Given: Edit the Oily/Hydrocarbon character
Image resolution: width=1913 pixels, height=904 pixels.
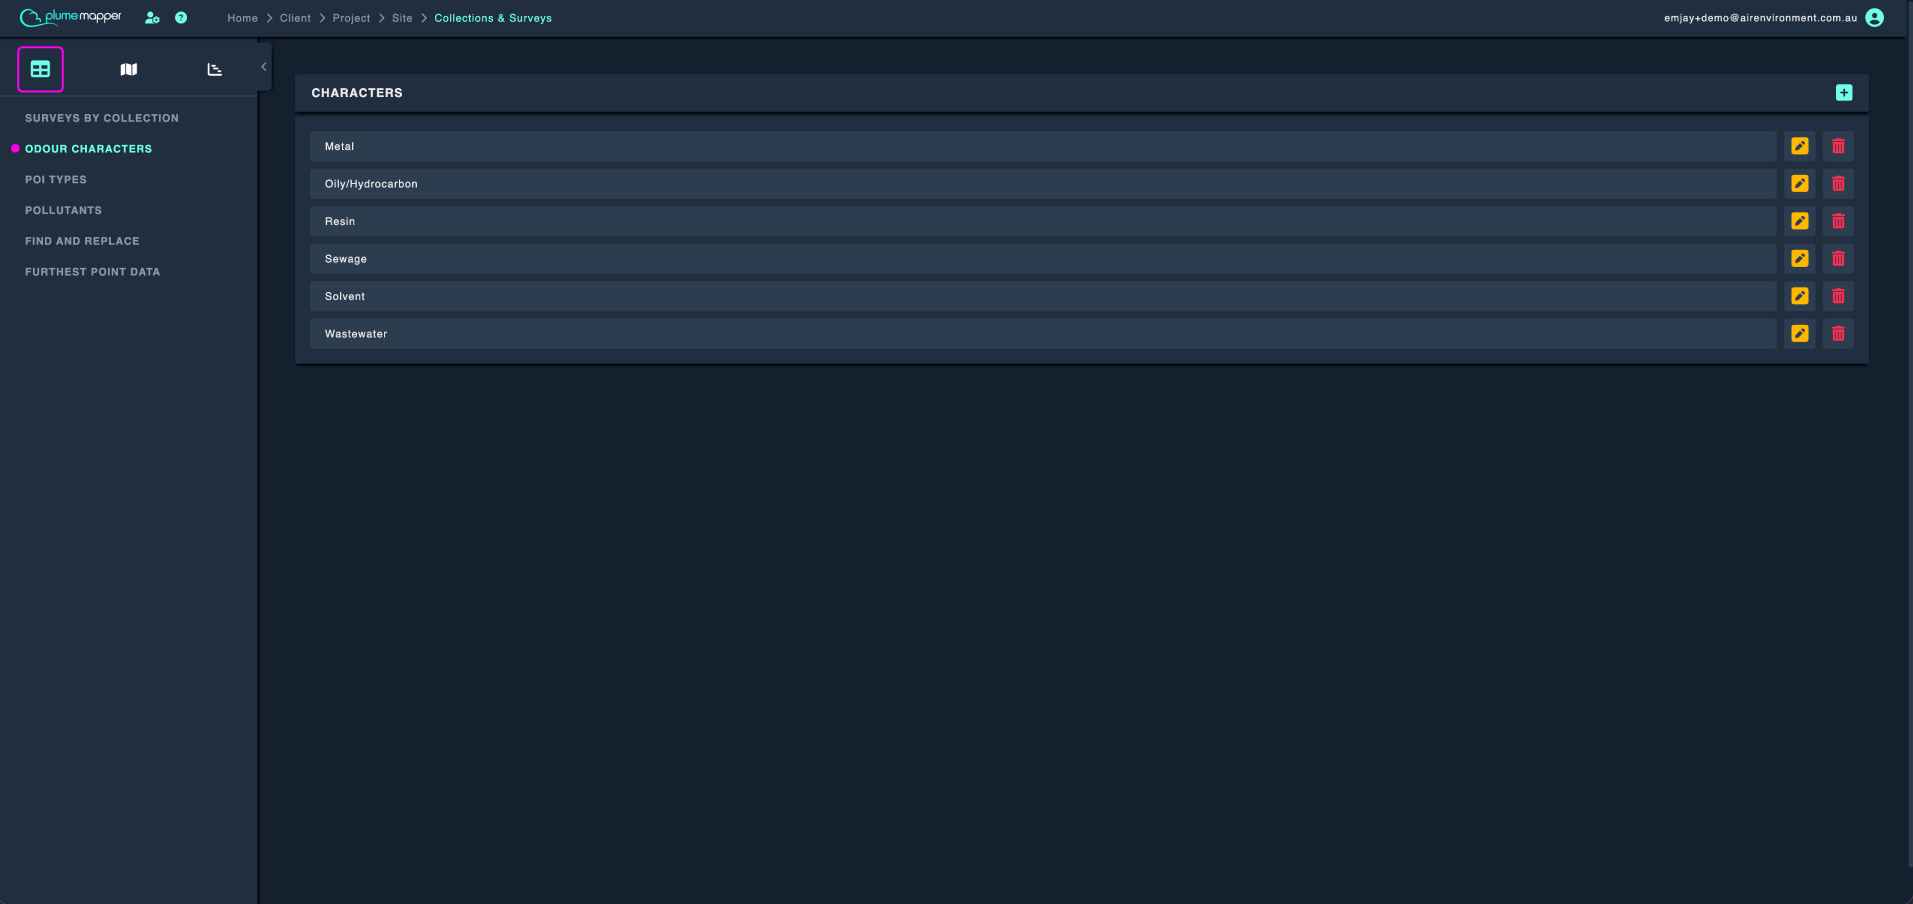Looking at the screenshot, I should point(1800,184).
